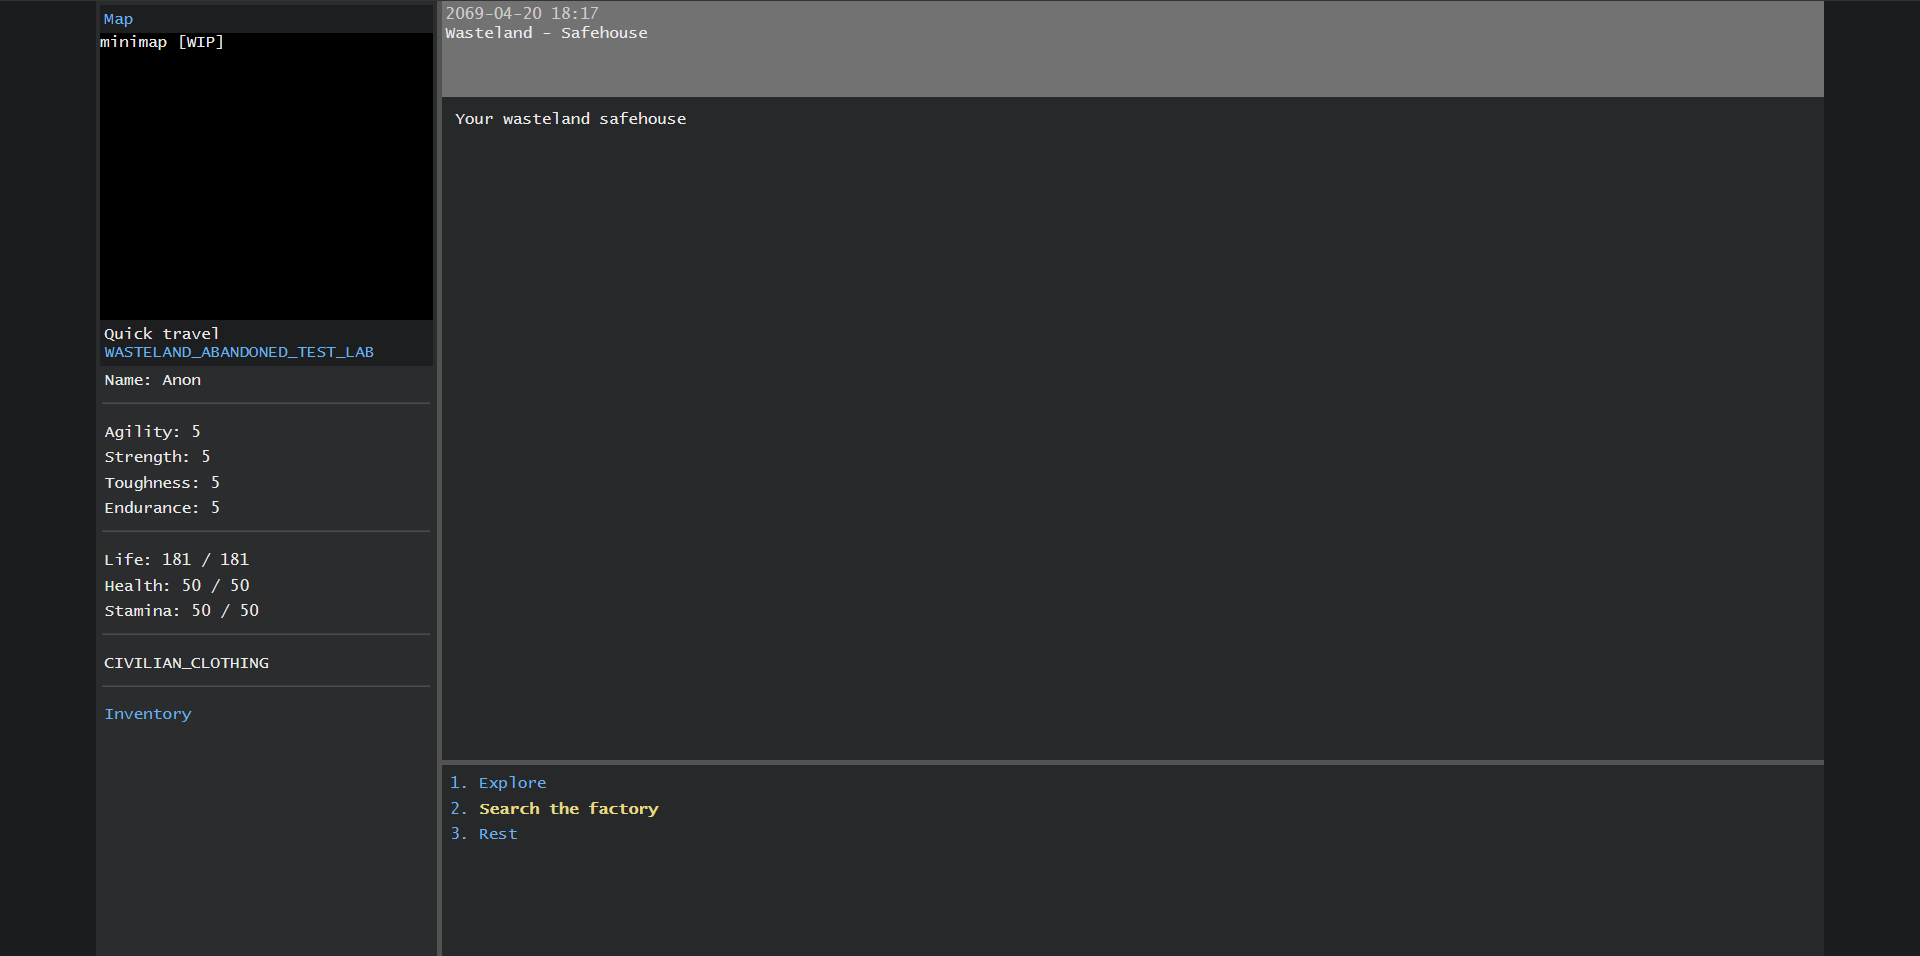Viewport: 1920px width, 956px height.
Task: Click the Endurance stat line
Action: 162,508
